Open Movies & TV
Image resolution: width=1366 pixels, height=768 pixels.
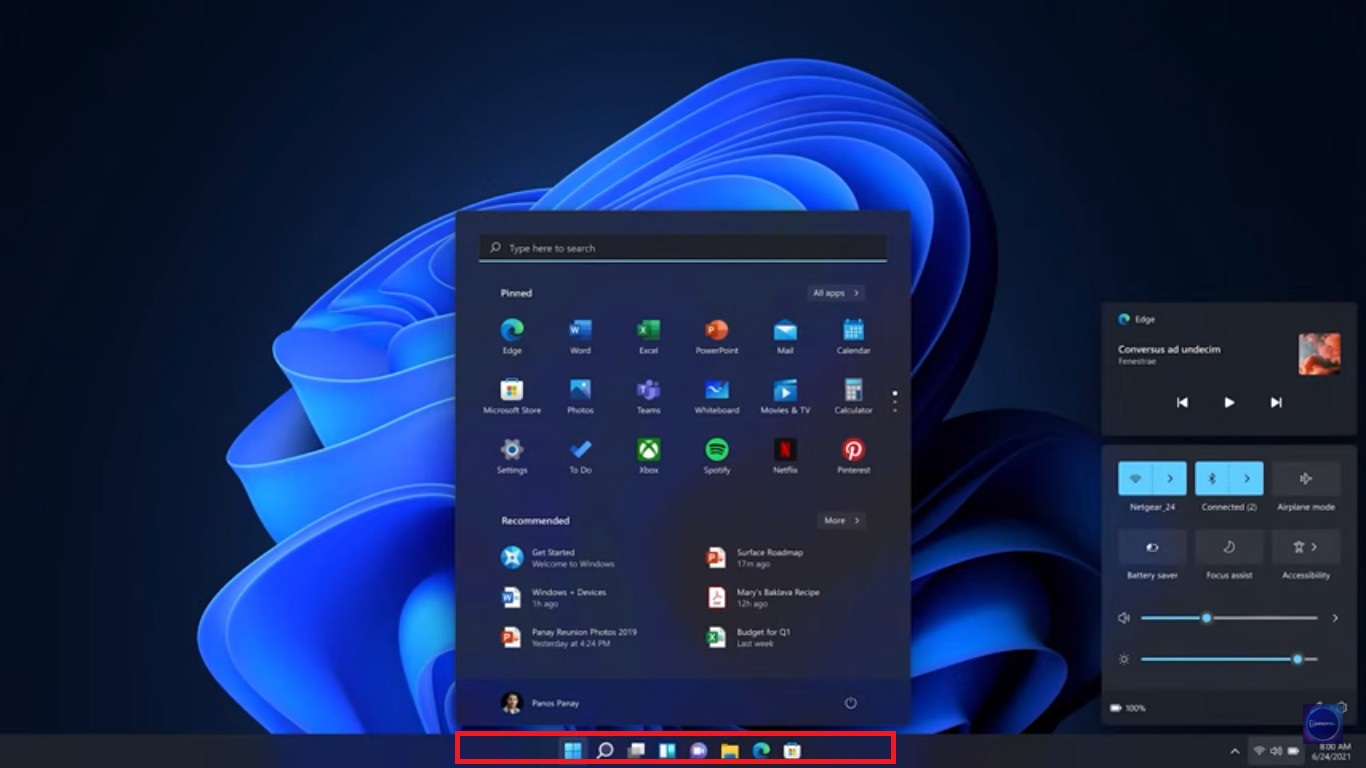(785, 396)
